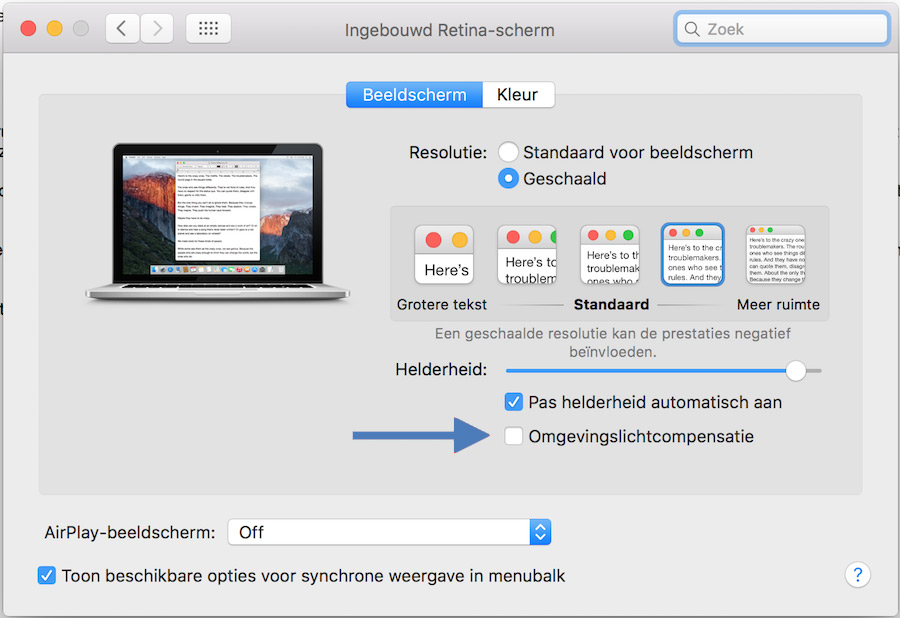The width and height of the screenshot is (900, 618).
Task: Click the magnifying glass in the search field
Action: point(692,29)
